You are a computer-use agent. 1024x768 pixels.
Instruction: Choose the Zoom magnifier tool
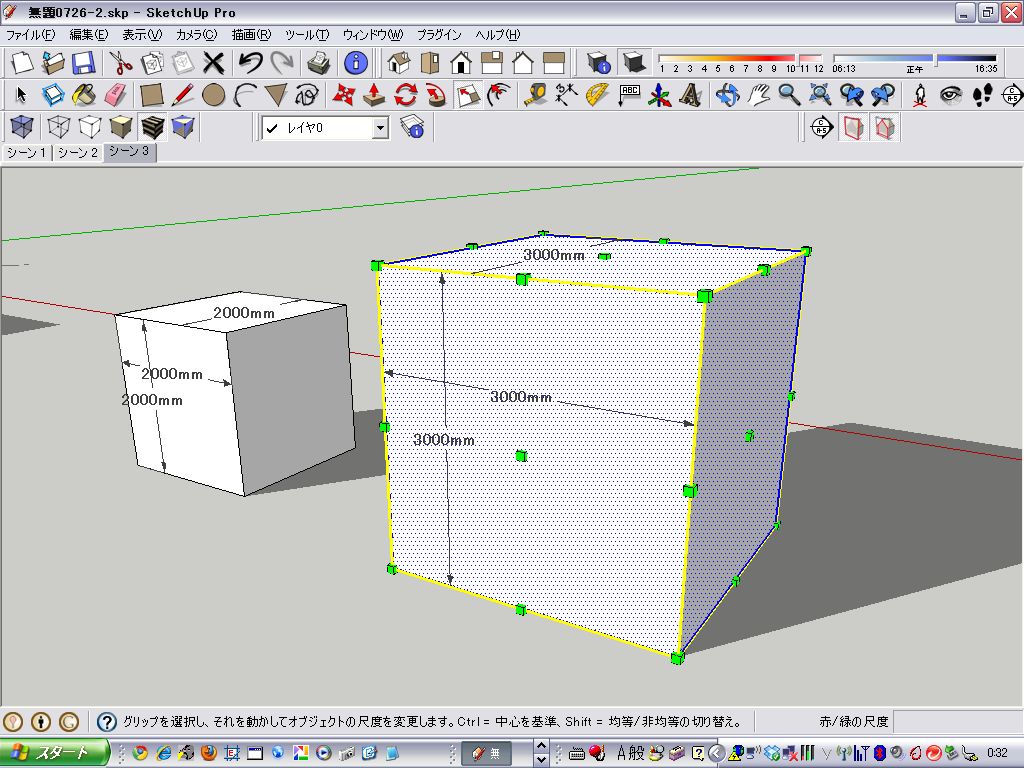[789, 95]
